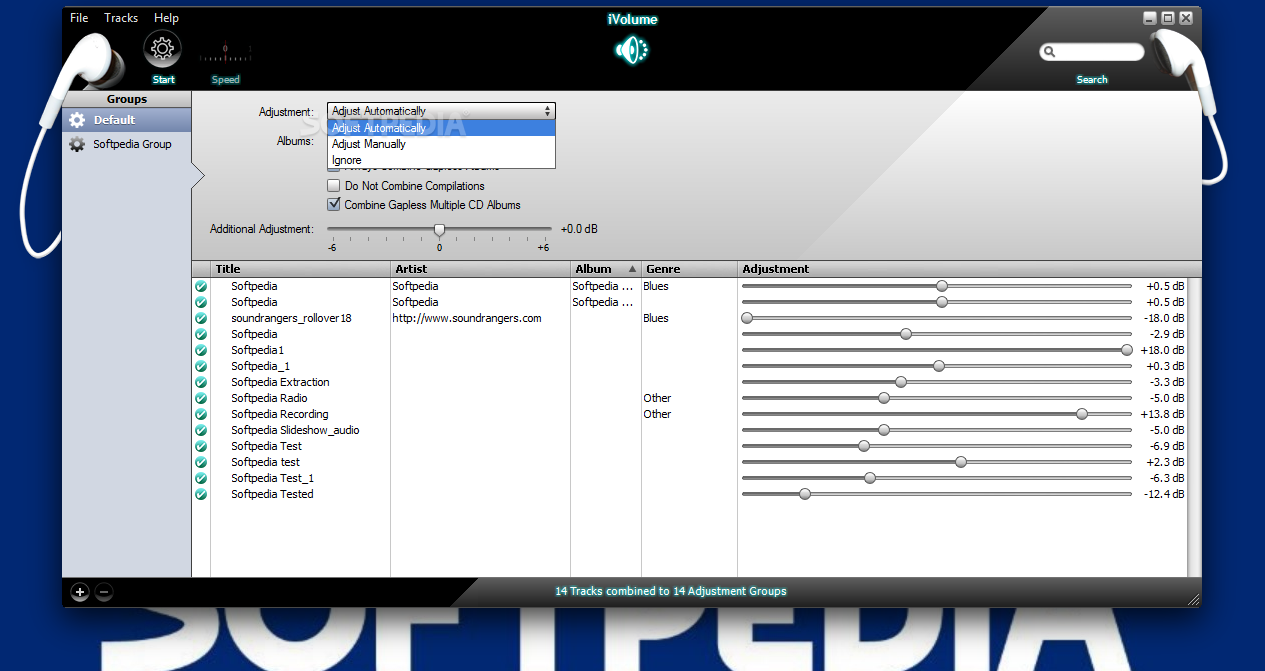This screenshot has width=1265, height=671.
Task: Click adjustment slider for Softpedia1 at +18.0 dB
Action: pos(1127,350)
